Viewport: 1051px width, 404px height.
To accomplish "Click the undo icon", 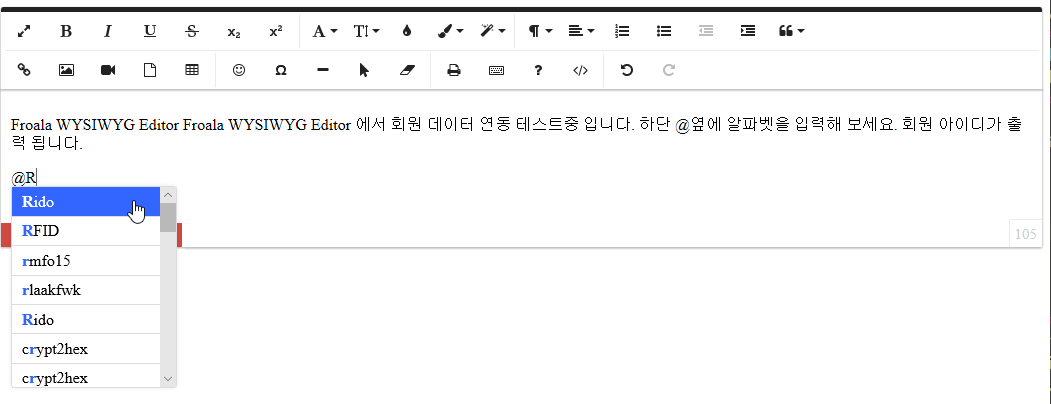I will [627, 70].
